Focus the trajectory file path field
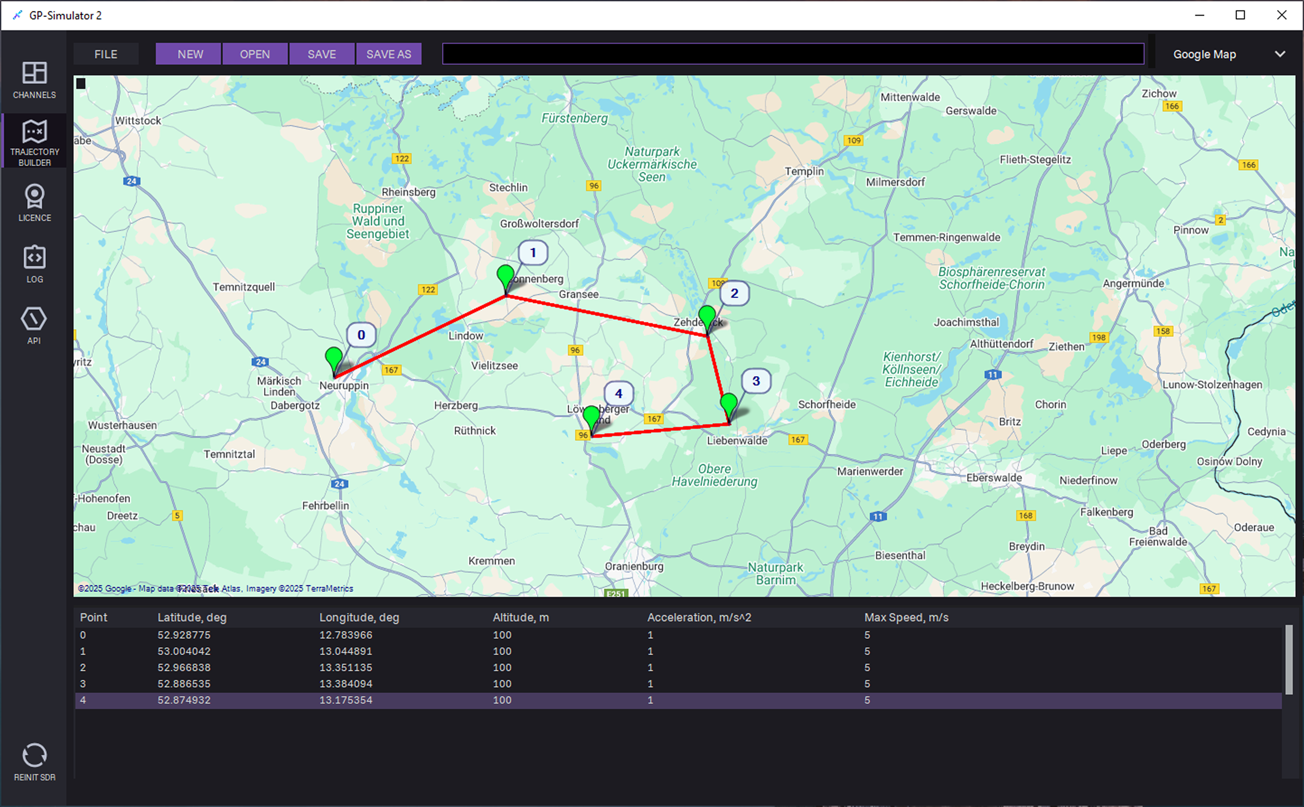1304x807 pixels. [793, 54]
